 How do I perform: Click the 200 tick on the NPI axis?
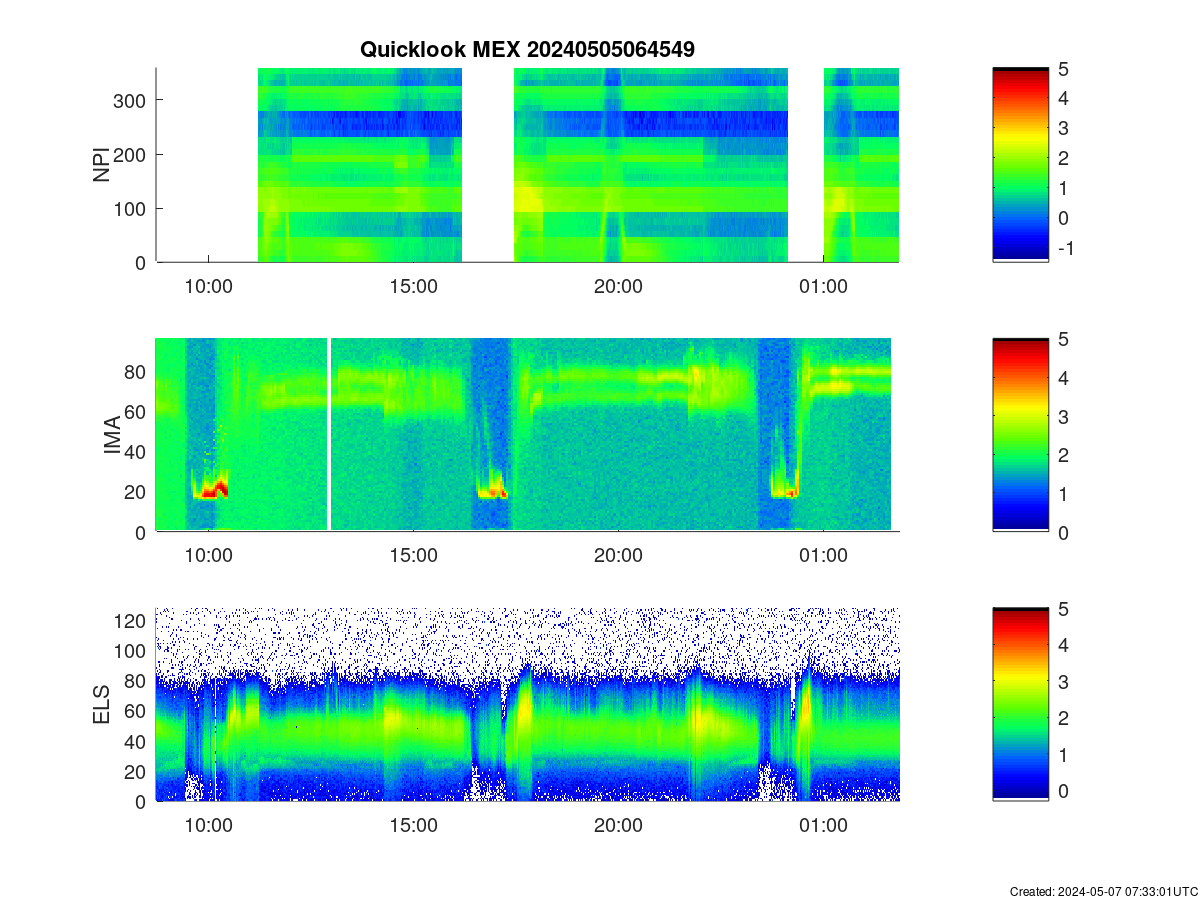click(x=131, y=154)
